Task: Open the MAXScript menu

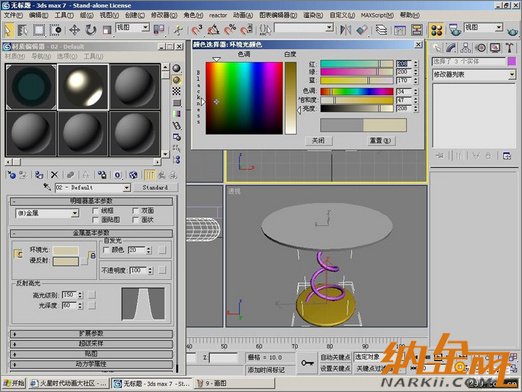Action: 377,15
